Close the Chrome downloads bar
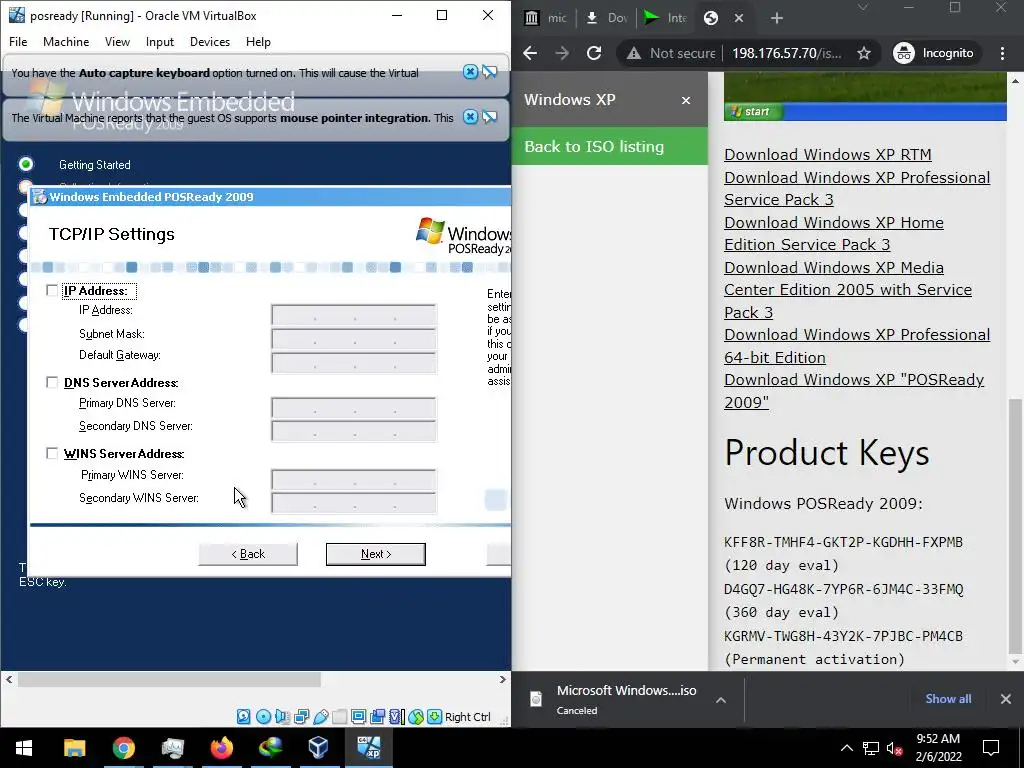Image resolution: width=1024 pixels, height=768 pixels. coord(1006,699)
